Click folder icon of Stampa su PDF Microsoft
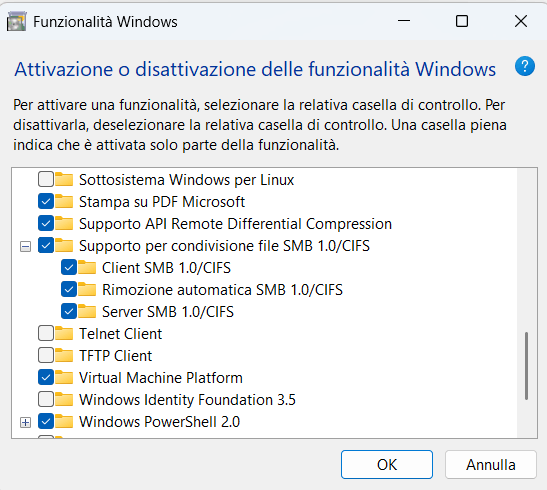The image size is (547, 490). coord(64,202)
